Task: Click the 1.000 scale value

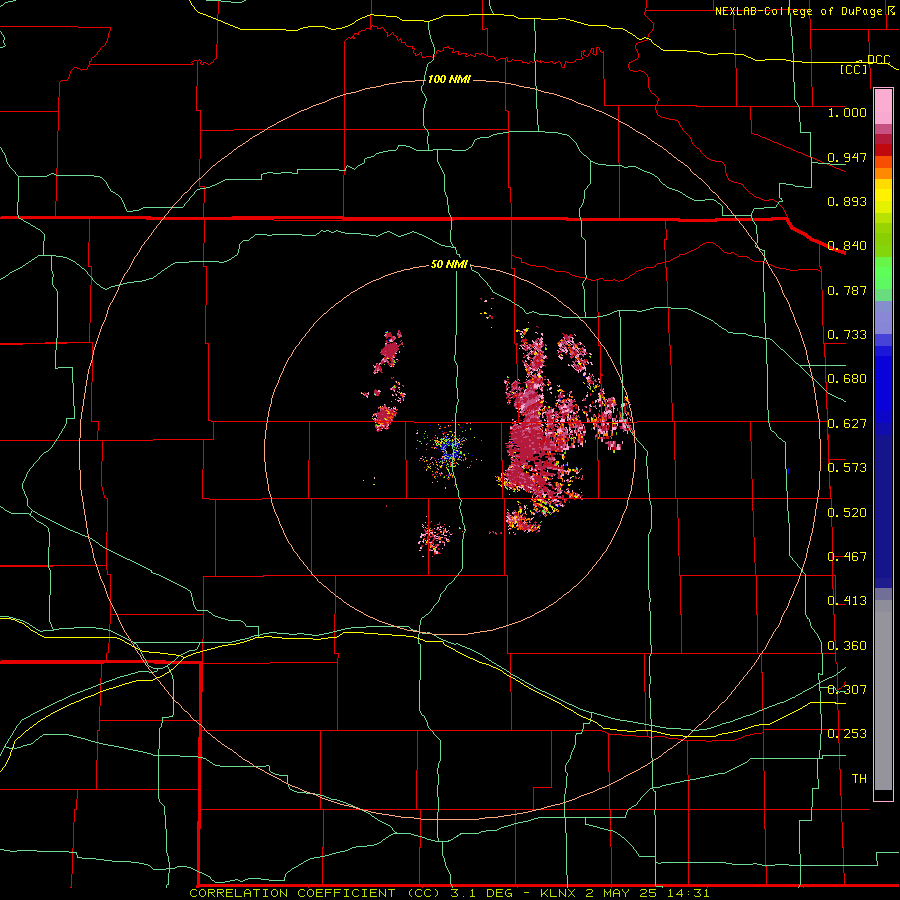Action: point(847,112)
